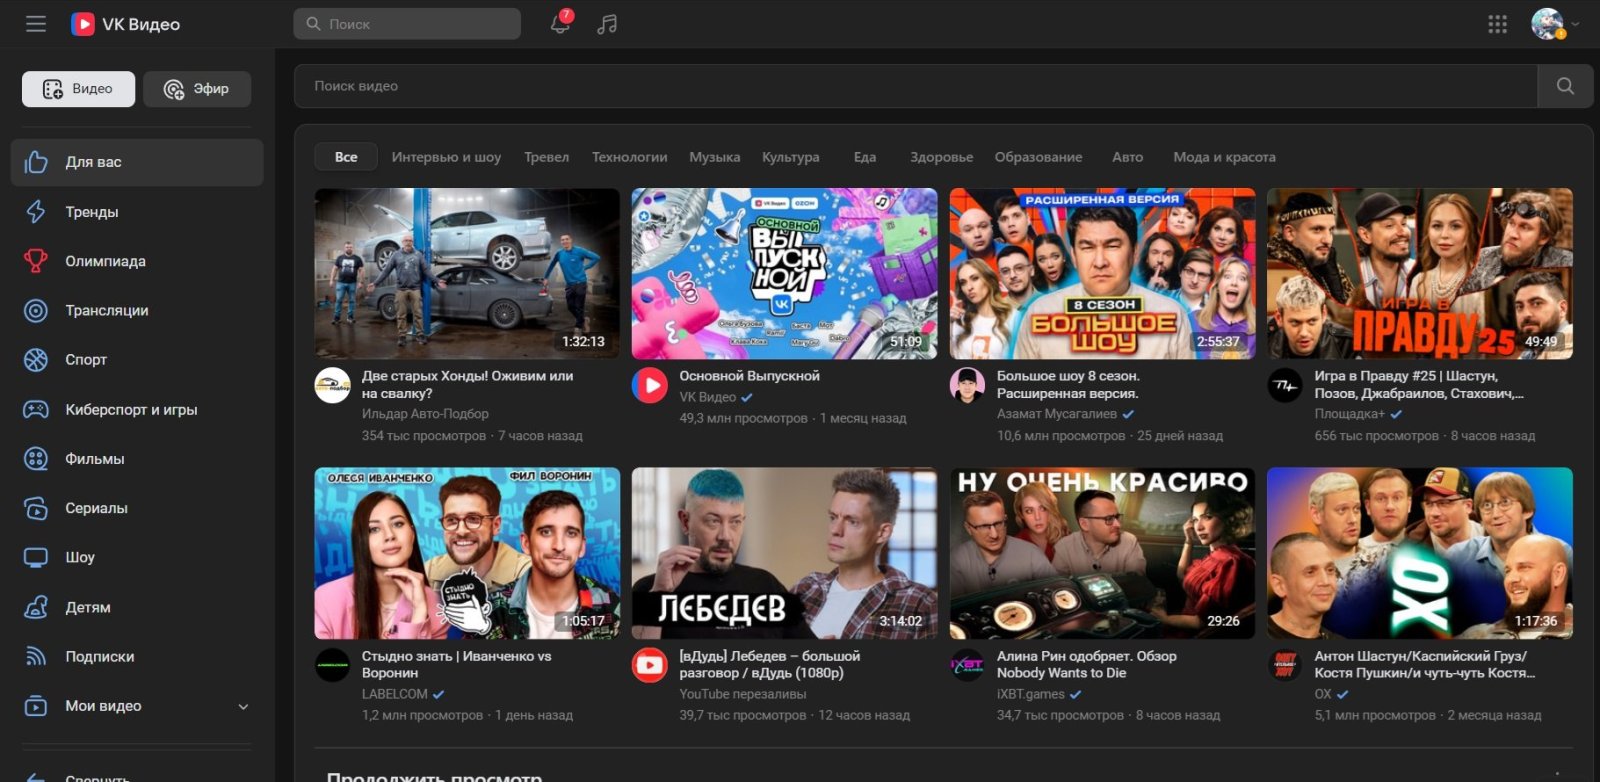The height and width of the screenshot is (782, 1600).
Task: Open the Азамат Мусагалиев channel link
Action: point(1056,414)
